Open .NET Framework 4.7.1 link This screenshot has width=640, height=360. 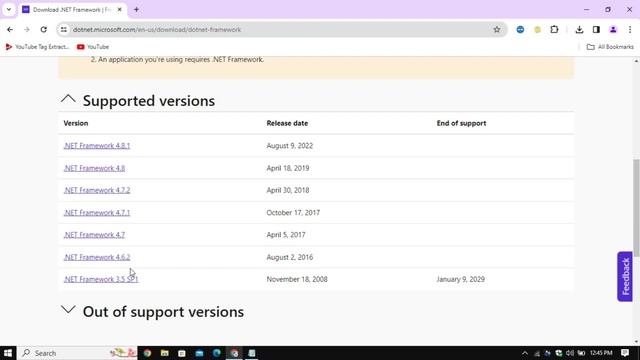(97, 213)
